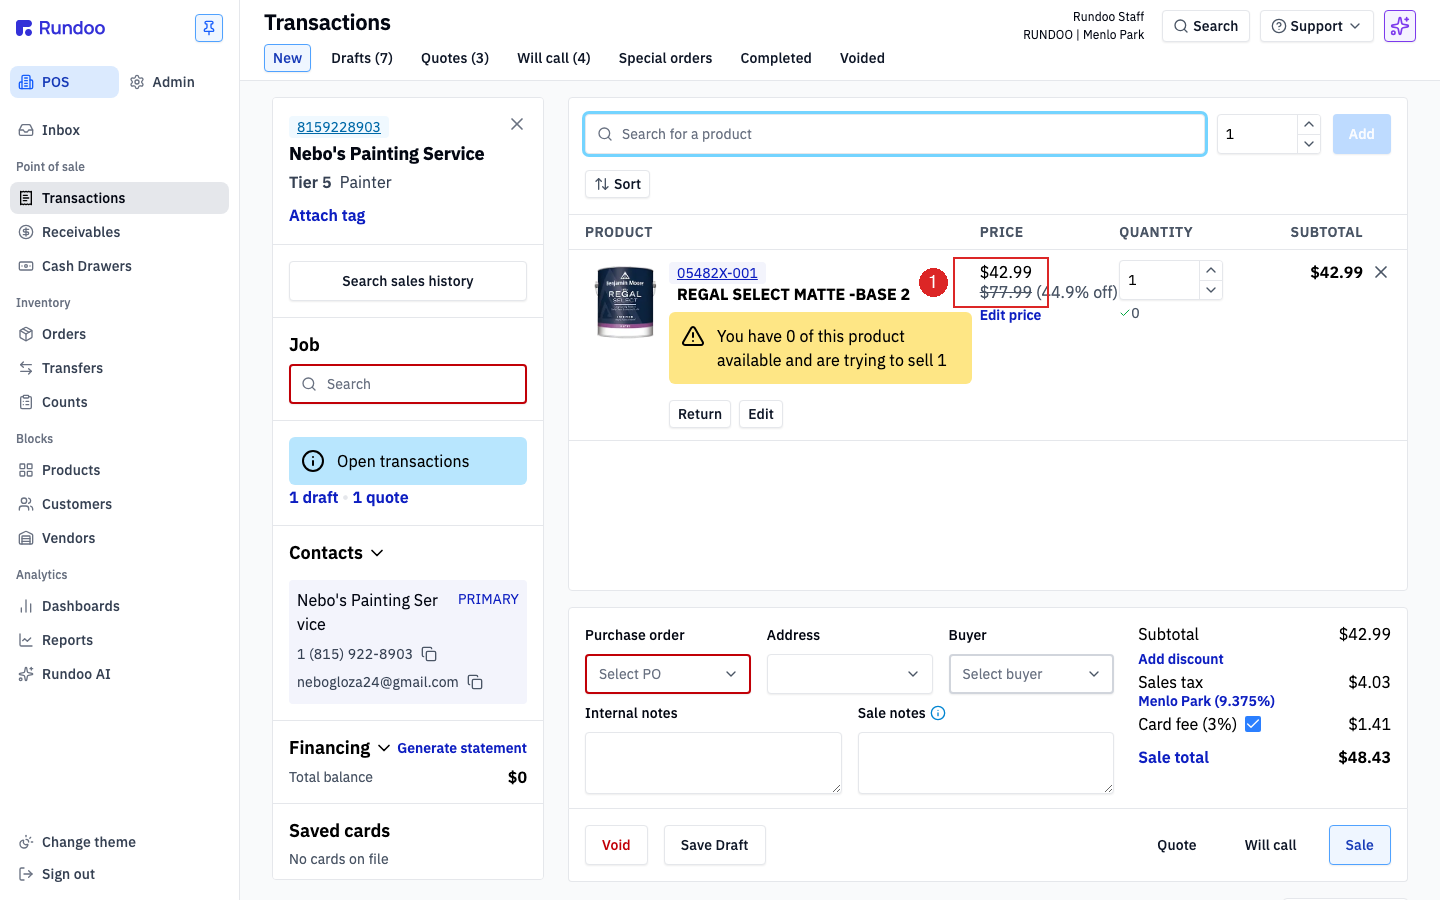The height and width of the screenshot is (900, 1440).
Task: Switch to the New tab
Action: click(x=288, y=58)
